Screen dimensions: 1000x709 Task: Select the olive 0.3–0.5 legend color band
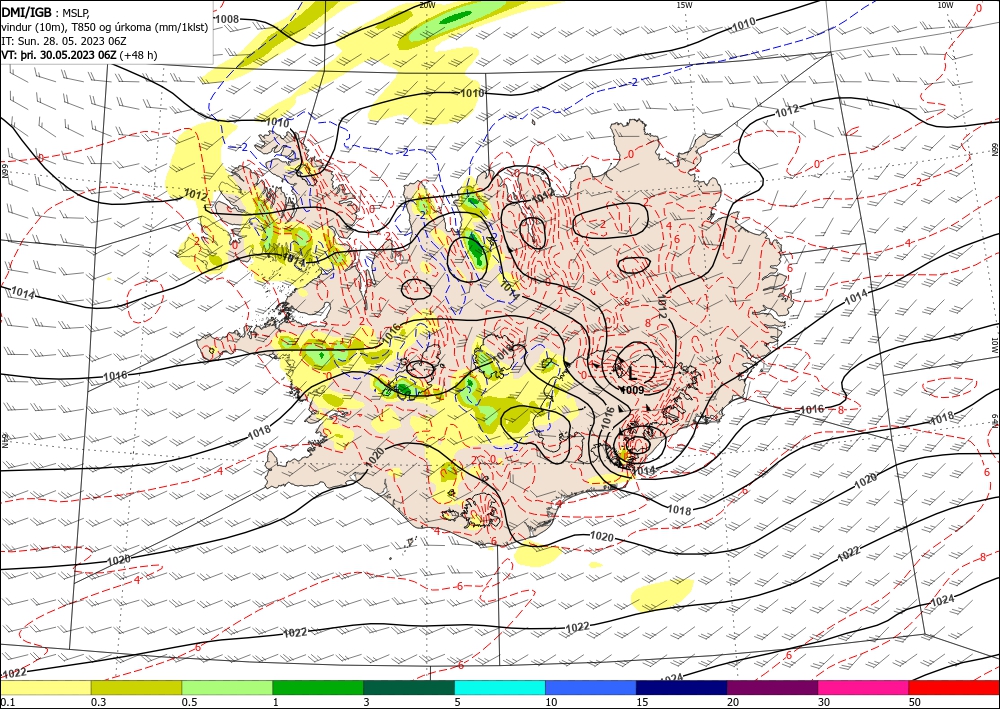point(136,687)
